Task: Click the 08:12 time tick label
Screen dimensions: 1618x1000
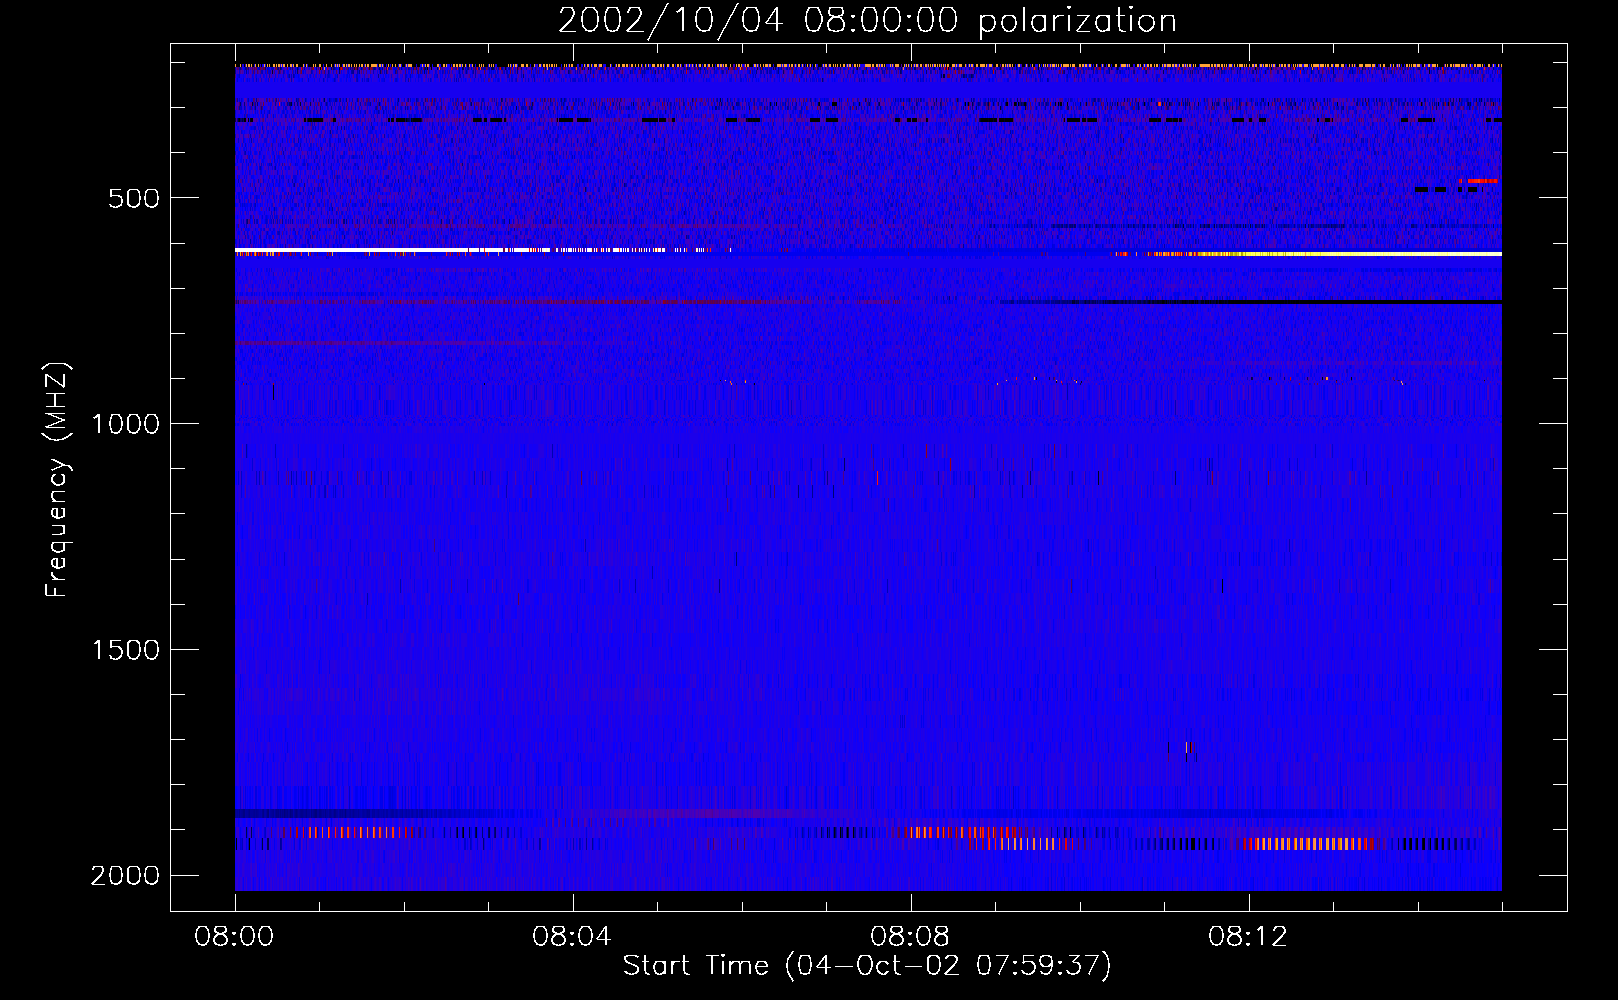Action: pyautogui.click(x=1248, y=937)
